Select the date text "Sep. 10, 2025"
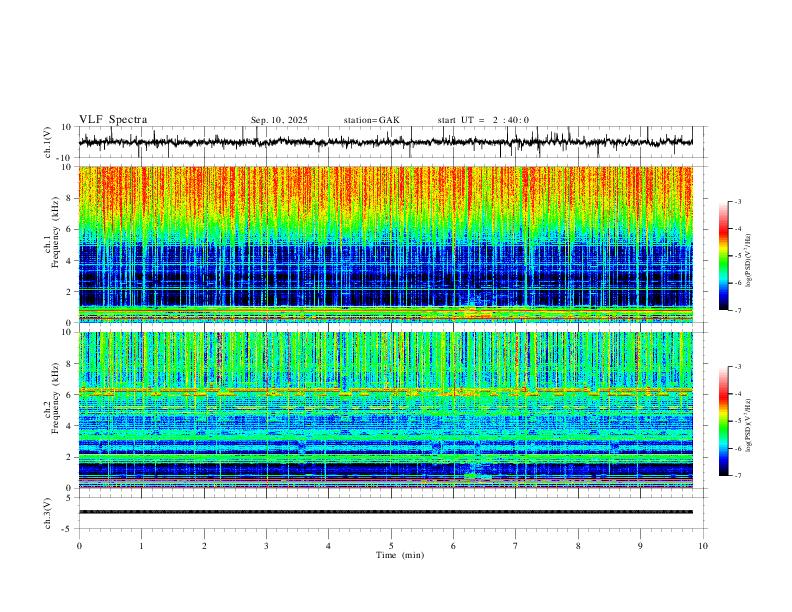The image size is (792, 612). click(279, 120)
